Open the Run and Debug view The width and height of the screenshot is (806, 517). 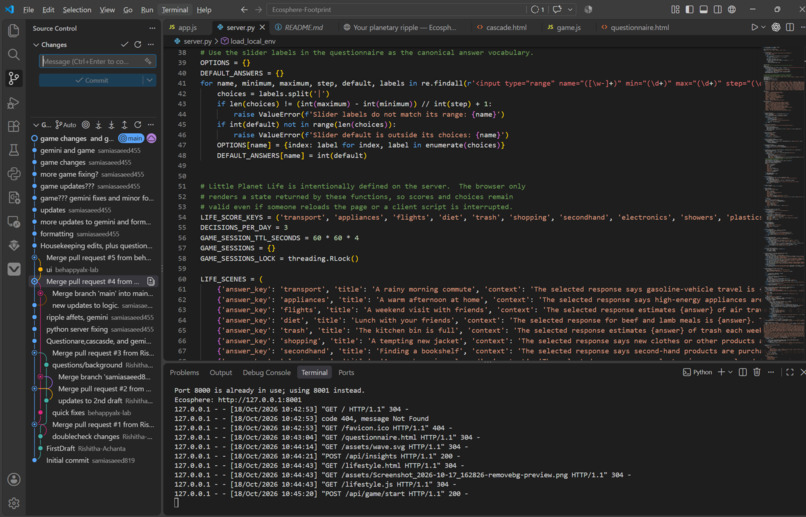click(x=14, y=102)
